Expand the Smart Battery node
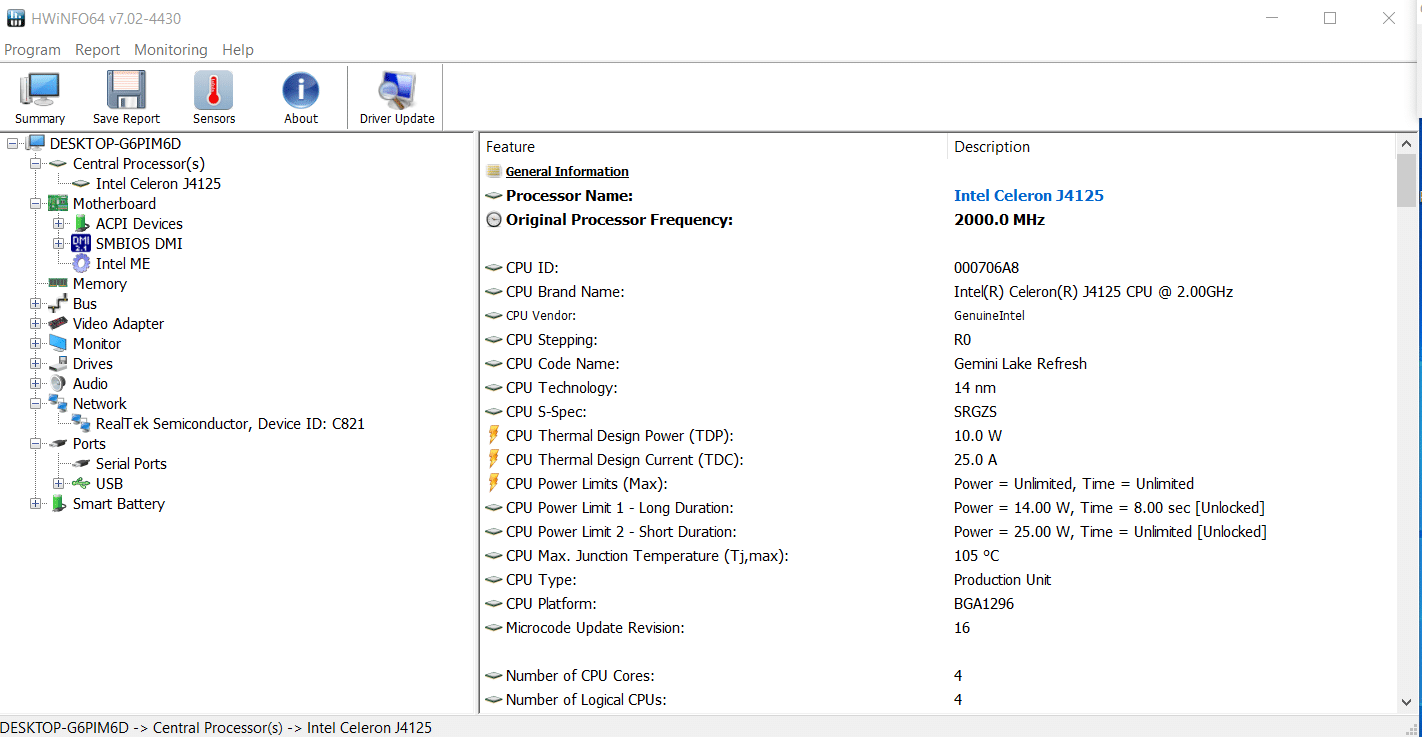The image size is (1422, 737). click(x=36, y=503)
